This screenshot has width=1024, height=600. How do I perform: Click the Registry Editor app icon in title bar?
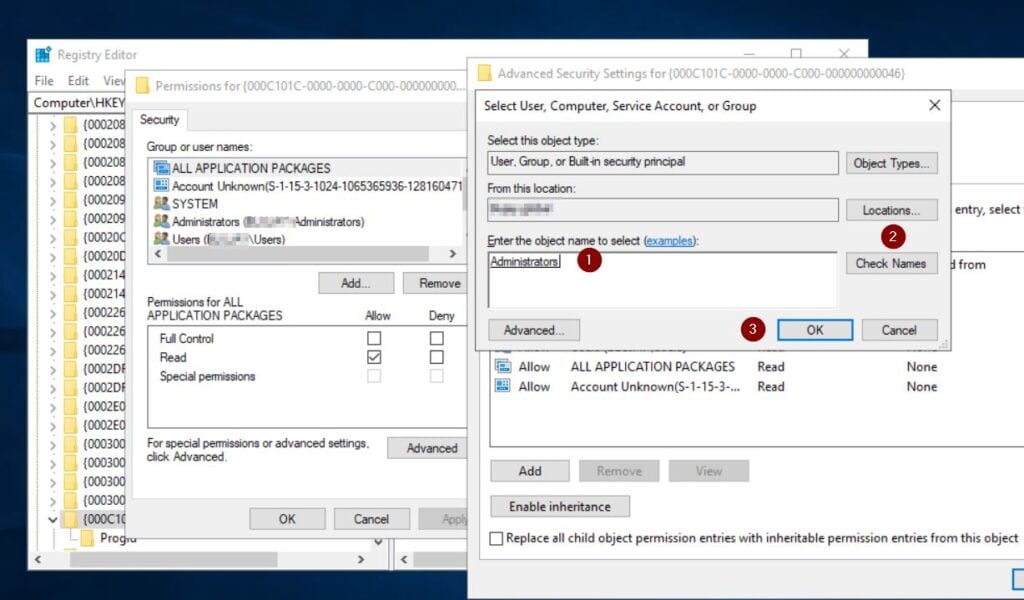click(x=43, y=55)
